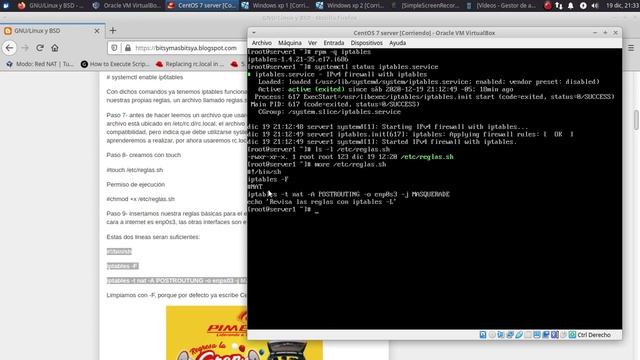Click the 'Estas dos lineas seran suficientes:' text

click(153, 237)
